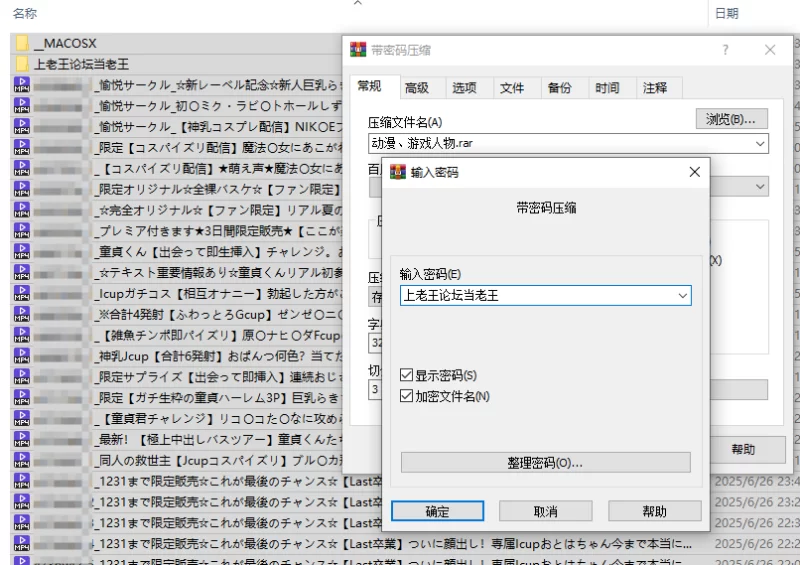Click the 整理密码(O)... button
The image size is (800, 565).
coord(545,463)
